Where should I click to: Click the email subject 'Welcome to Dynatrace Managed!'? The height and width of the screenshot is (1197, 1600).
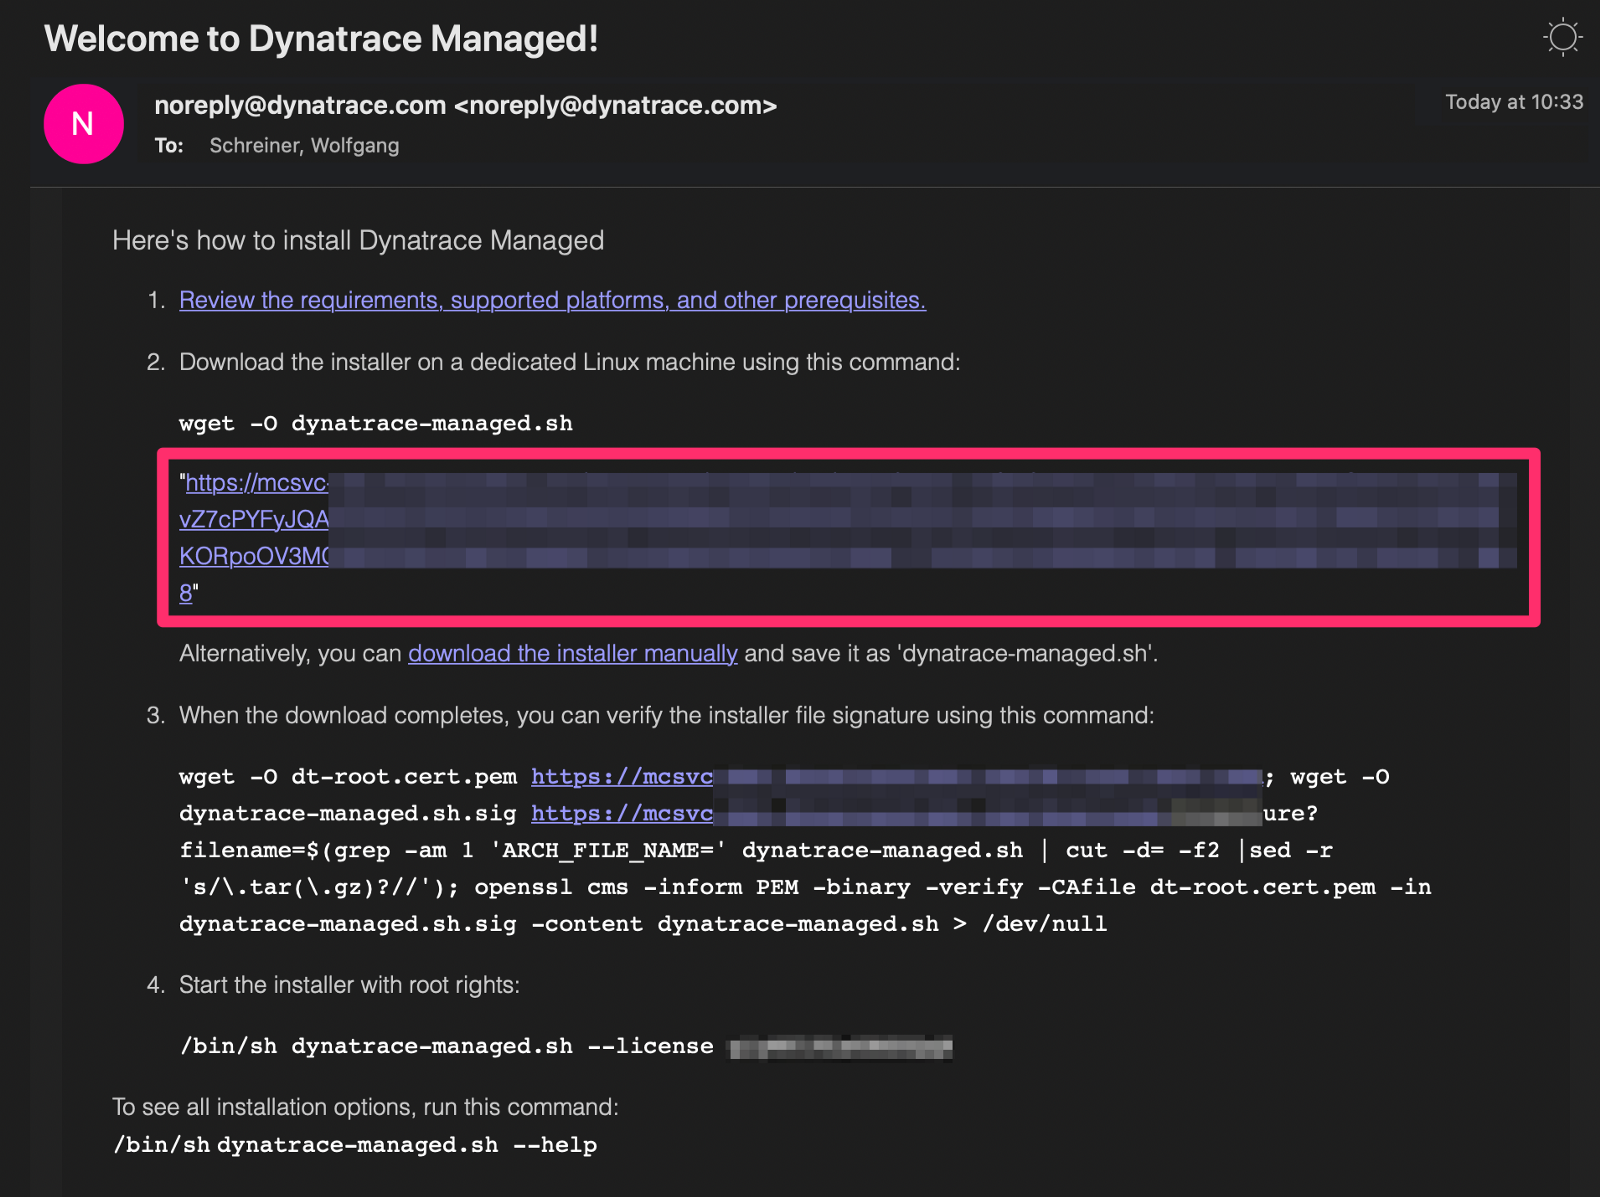click(x=321, y=39)
